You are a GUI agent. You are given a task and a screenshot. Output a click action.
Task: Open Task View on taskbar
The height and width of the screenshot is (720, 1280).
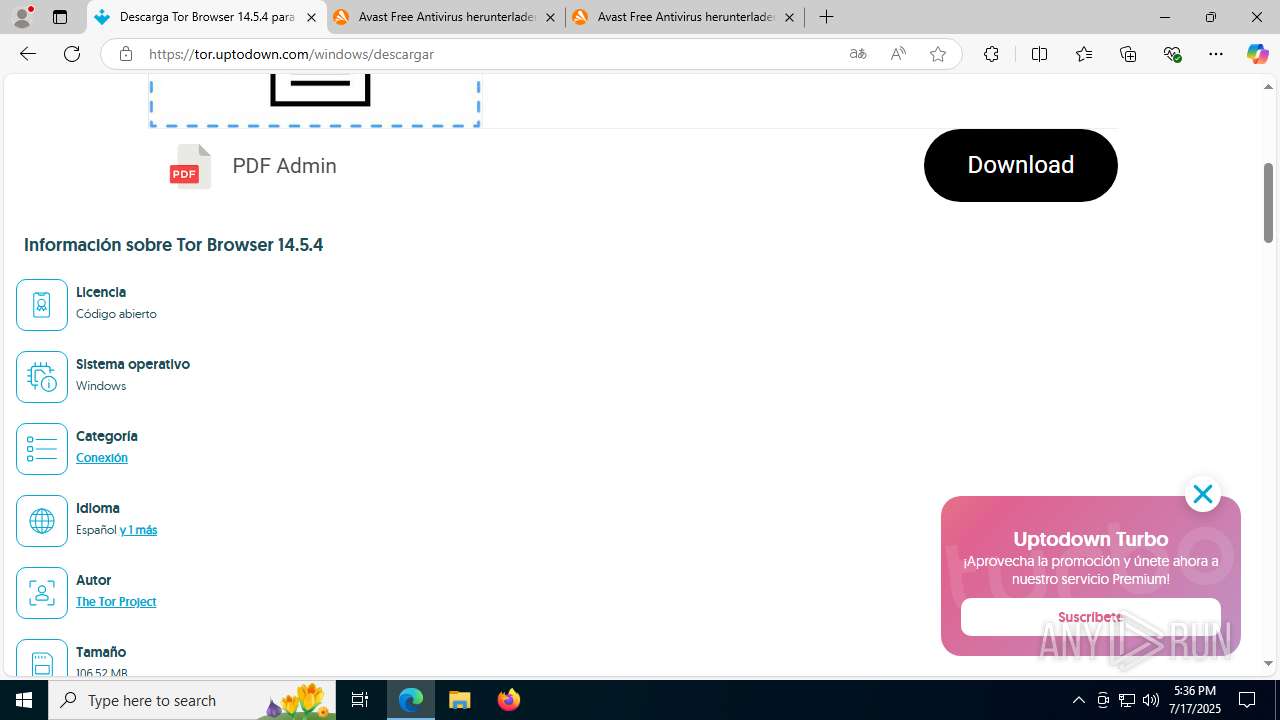tap(360, 700)
